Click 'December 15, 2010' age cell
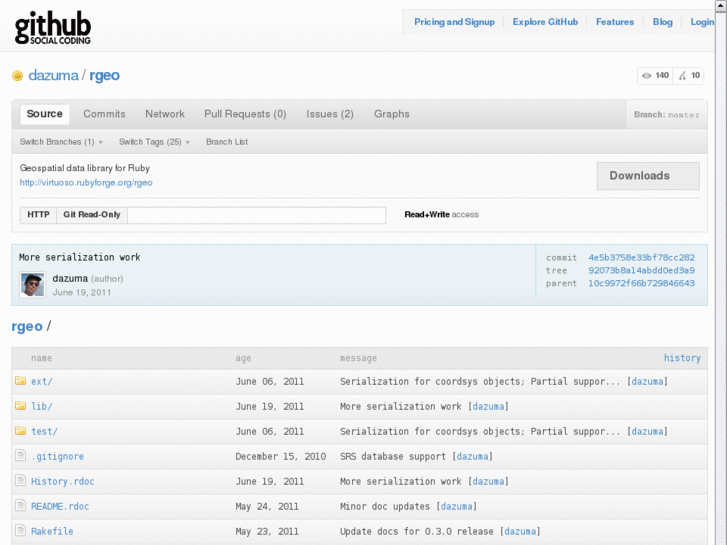Screen dimensions: 727x545 pyautogui.click(x=281, y=457)
